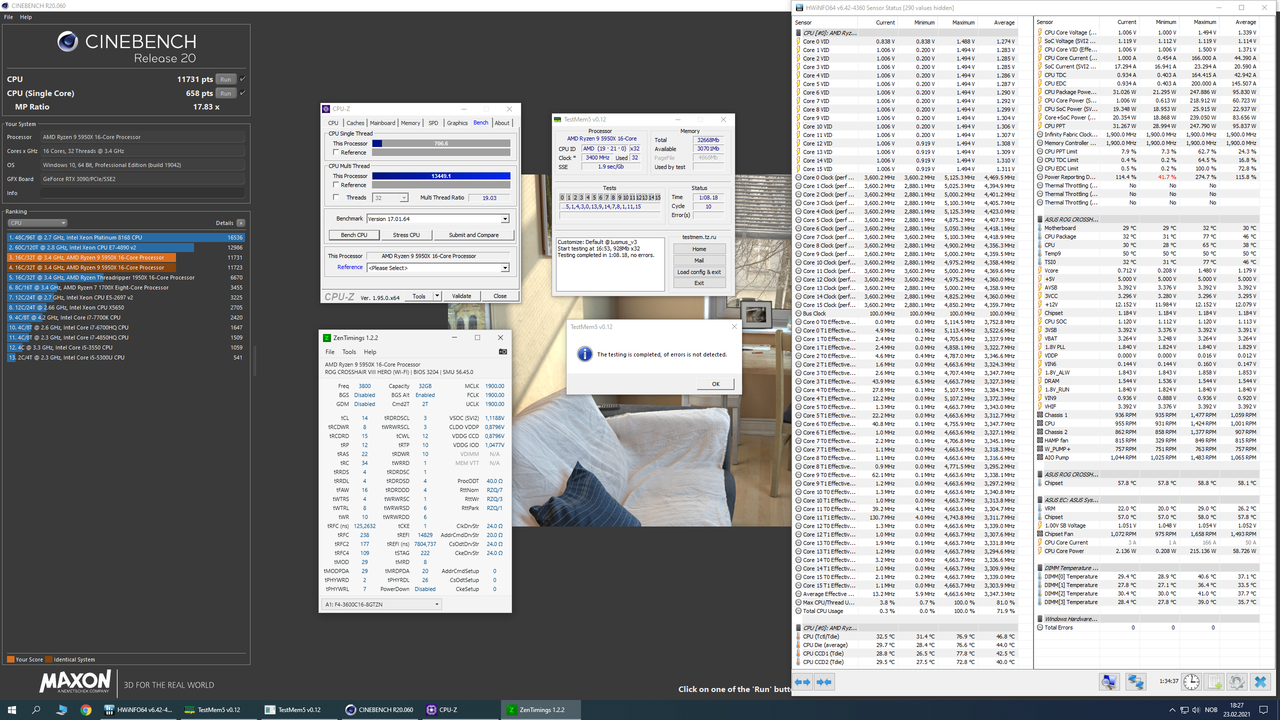Reset the HWiNFO elapsed time clock
The height and width of the screenshot is (720, 1280).
click(1192, 681)
